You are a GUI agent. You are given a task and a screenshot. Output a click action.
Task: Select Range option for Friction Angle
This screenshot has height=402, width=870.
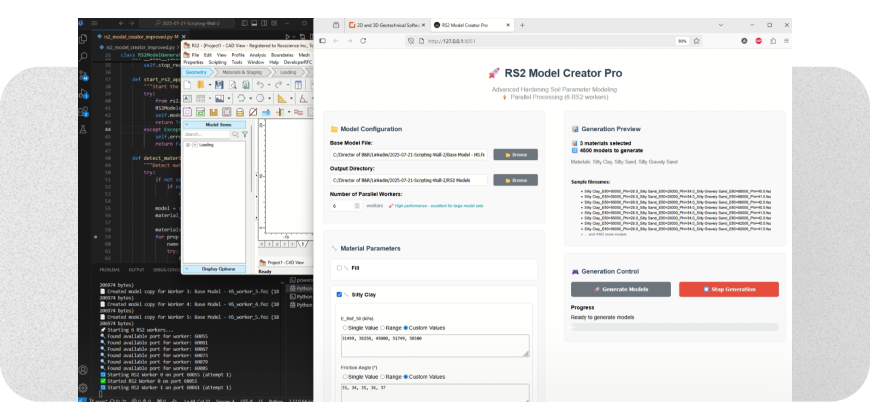[382, 378]
